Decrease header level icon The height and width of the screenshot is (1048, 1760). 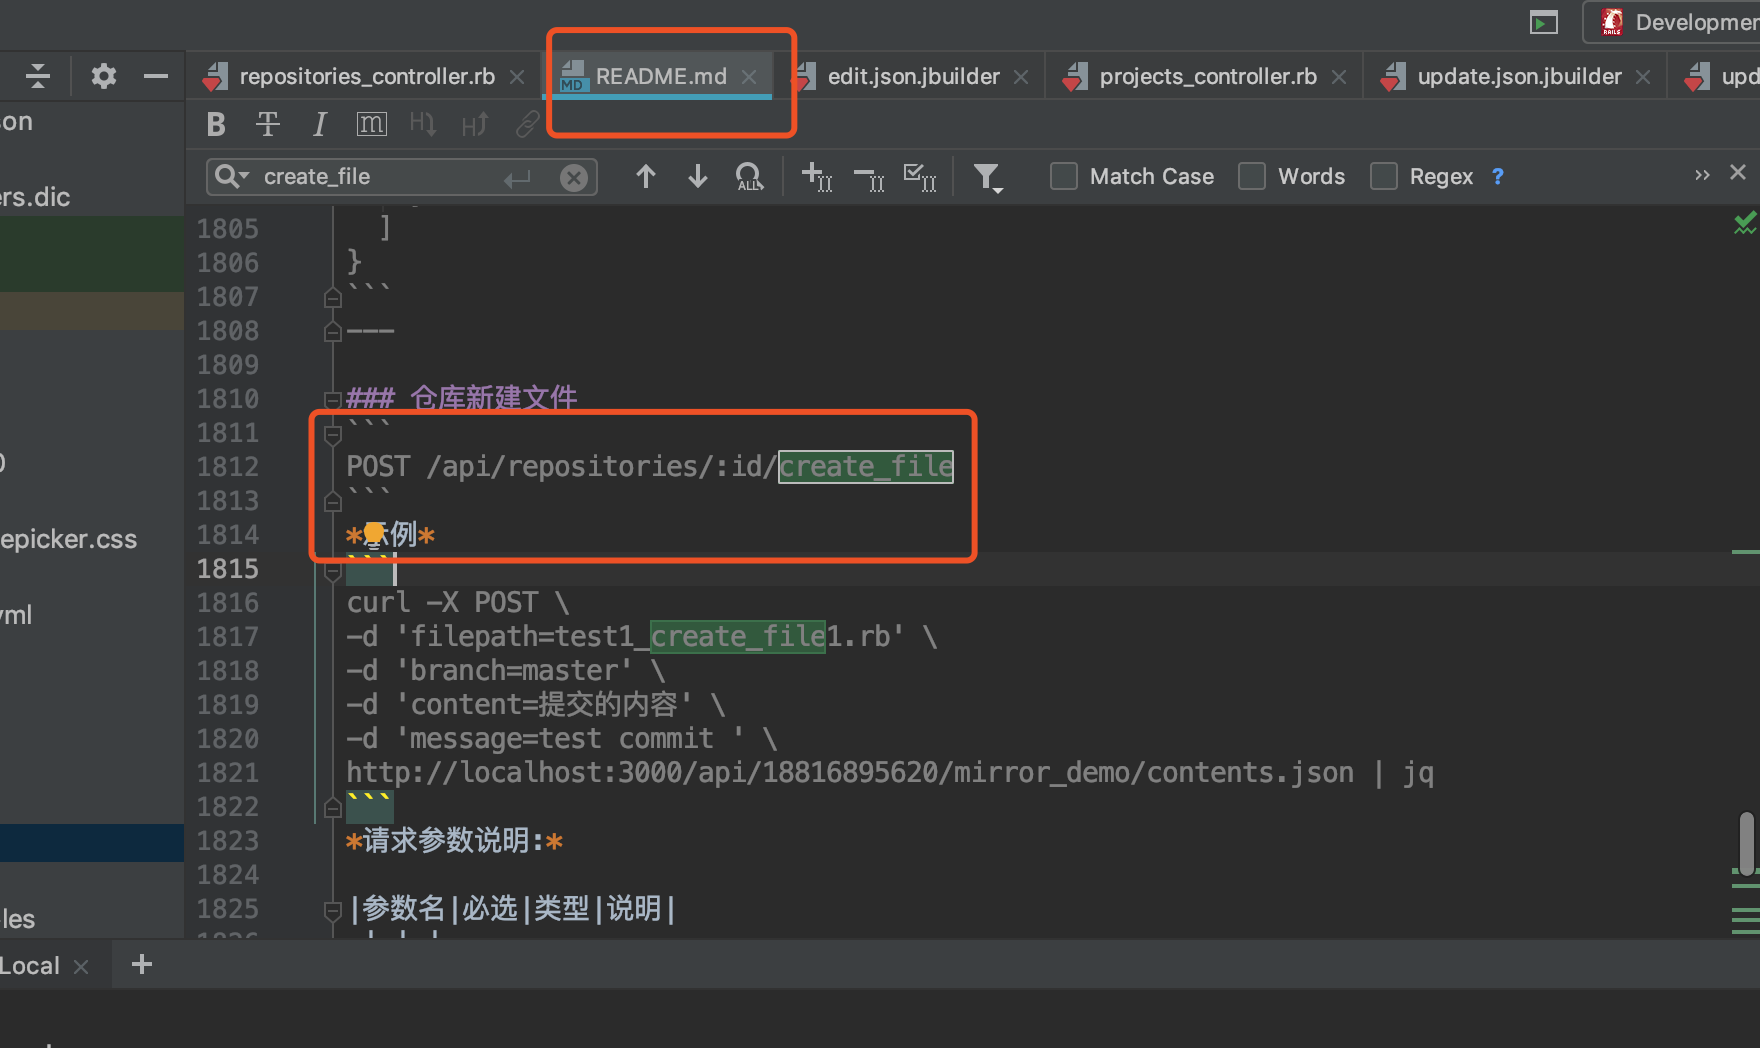[x=423, y=124]
